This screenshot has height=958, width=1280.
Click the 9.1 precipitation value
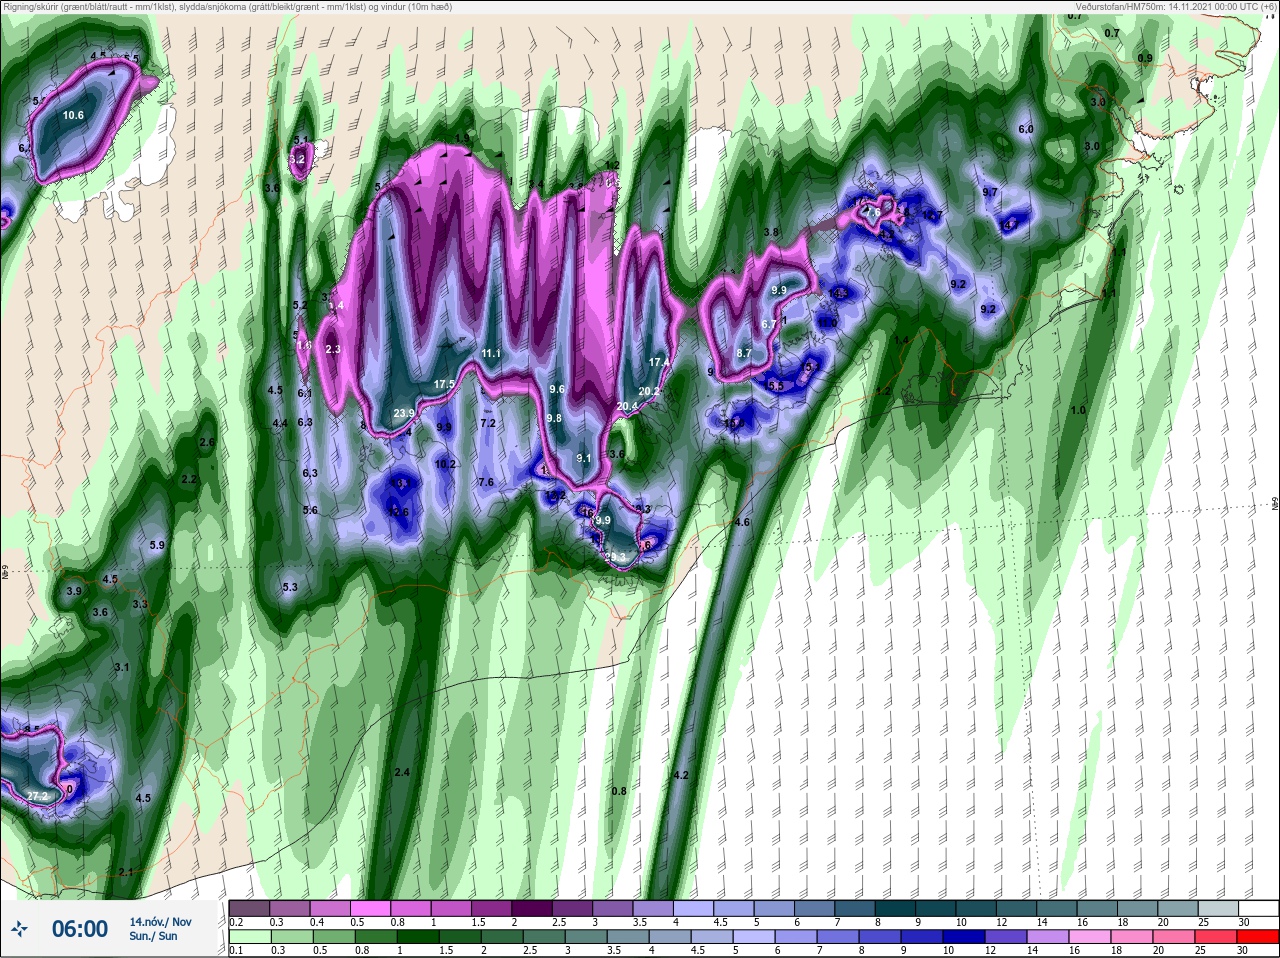584,458
